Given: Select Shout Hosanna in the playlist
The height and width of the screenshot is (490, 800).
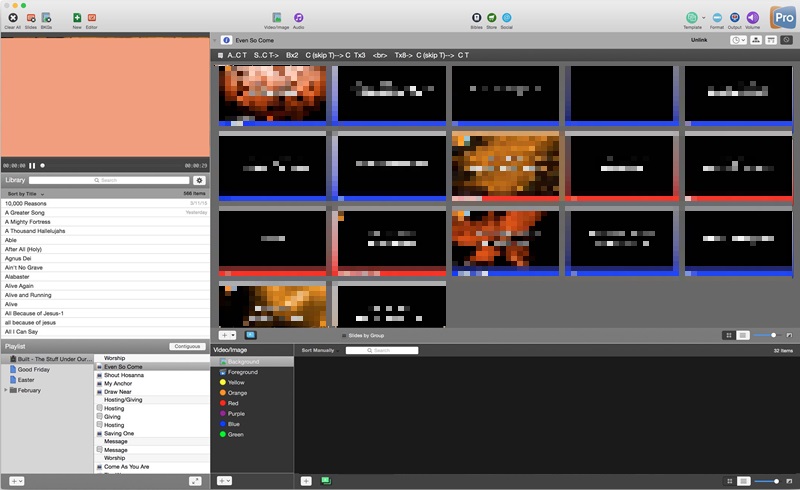Looking at the screenshot, I should [x=124, y=375].
